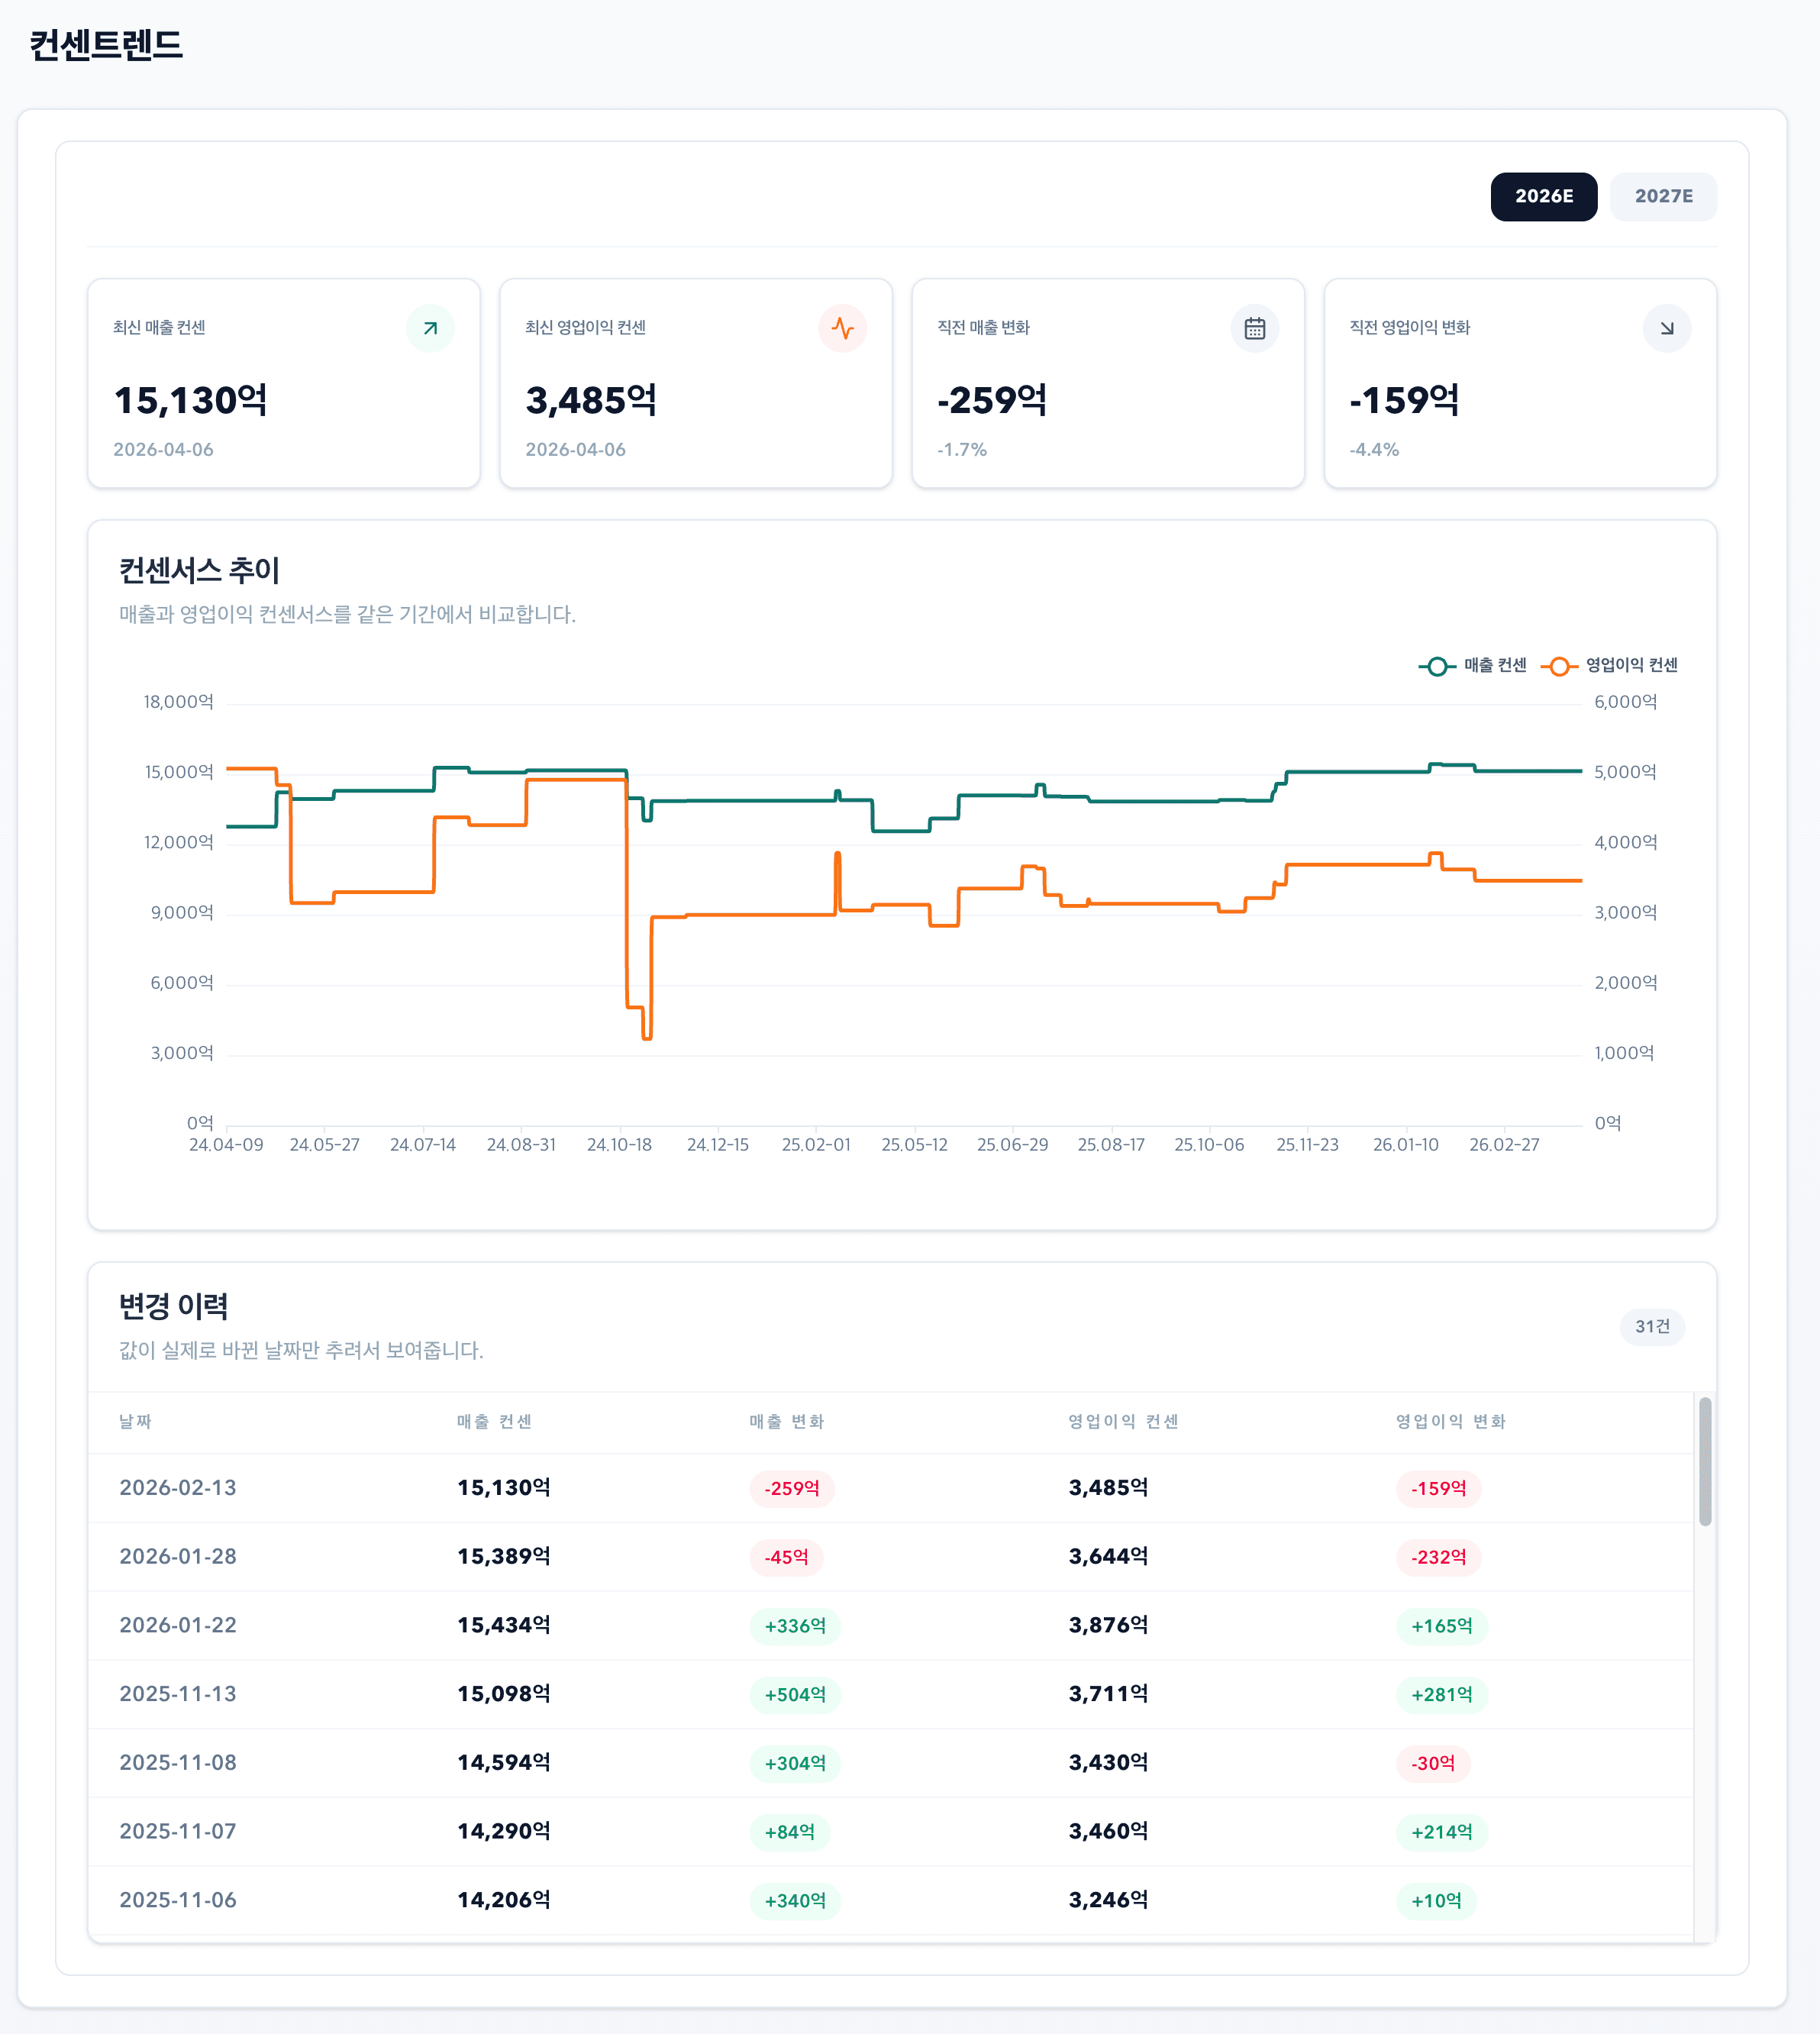Click the orange pulse icon on operating profit card
The width and height of the screenshot is (1820, 2034).
pos(842,328)
